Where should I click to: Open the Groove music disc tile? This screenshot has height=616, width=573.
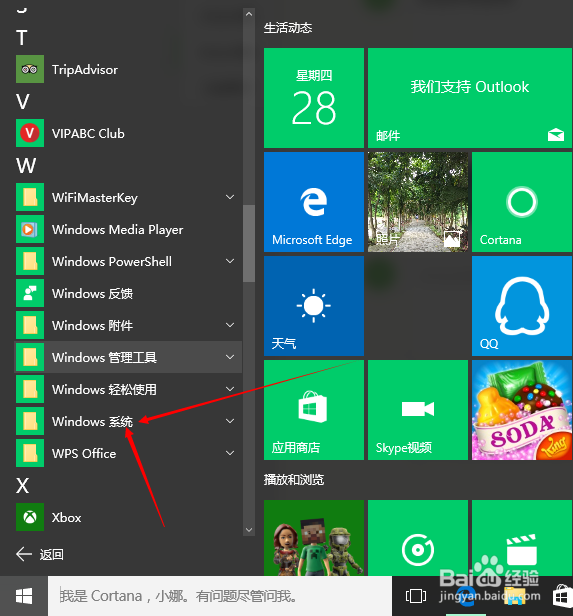pyautogui.click(x=418, y=538)
